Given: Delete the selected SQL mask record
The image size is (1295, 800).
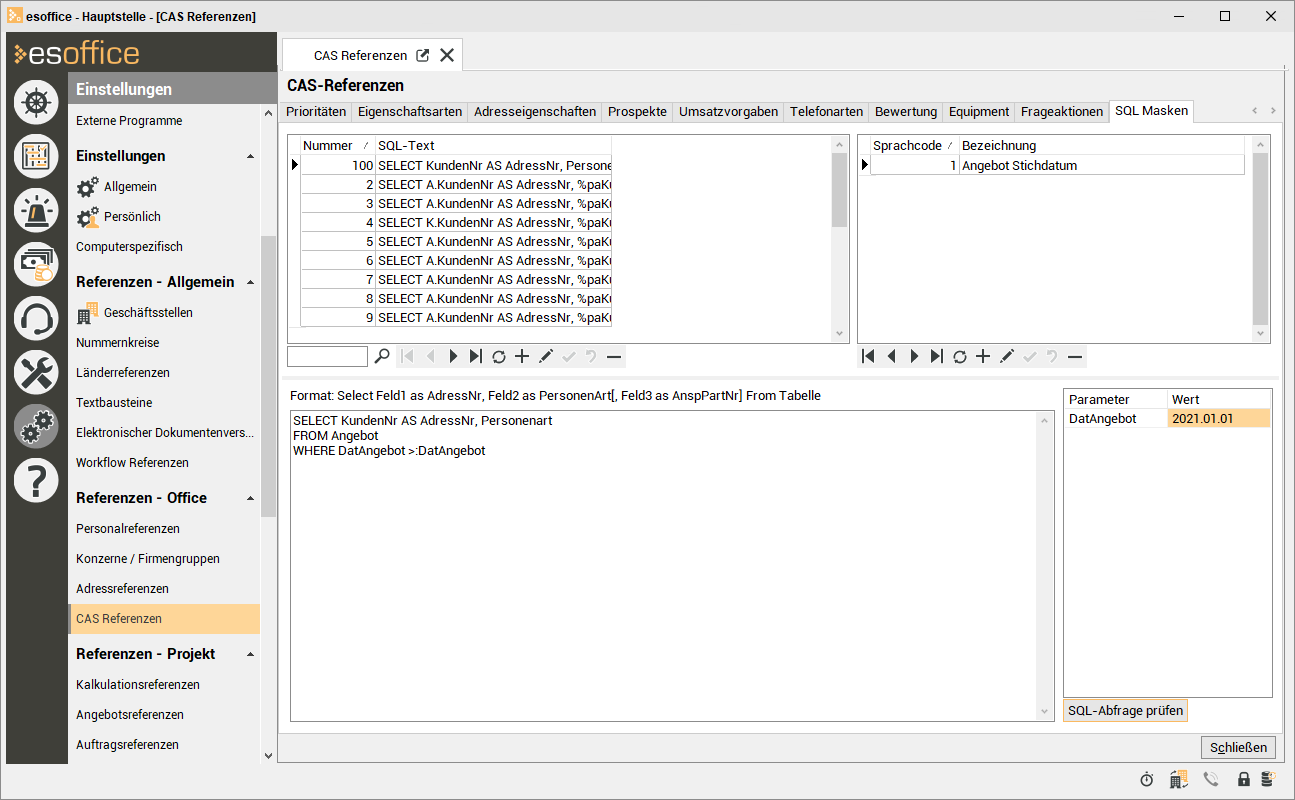Looking at the screenshot, I should (614, 356).
